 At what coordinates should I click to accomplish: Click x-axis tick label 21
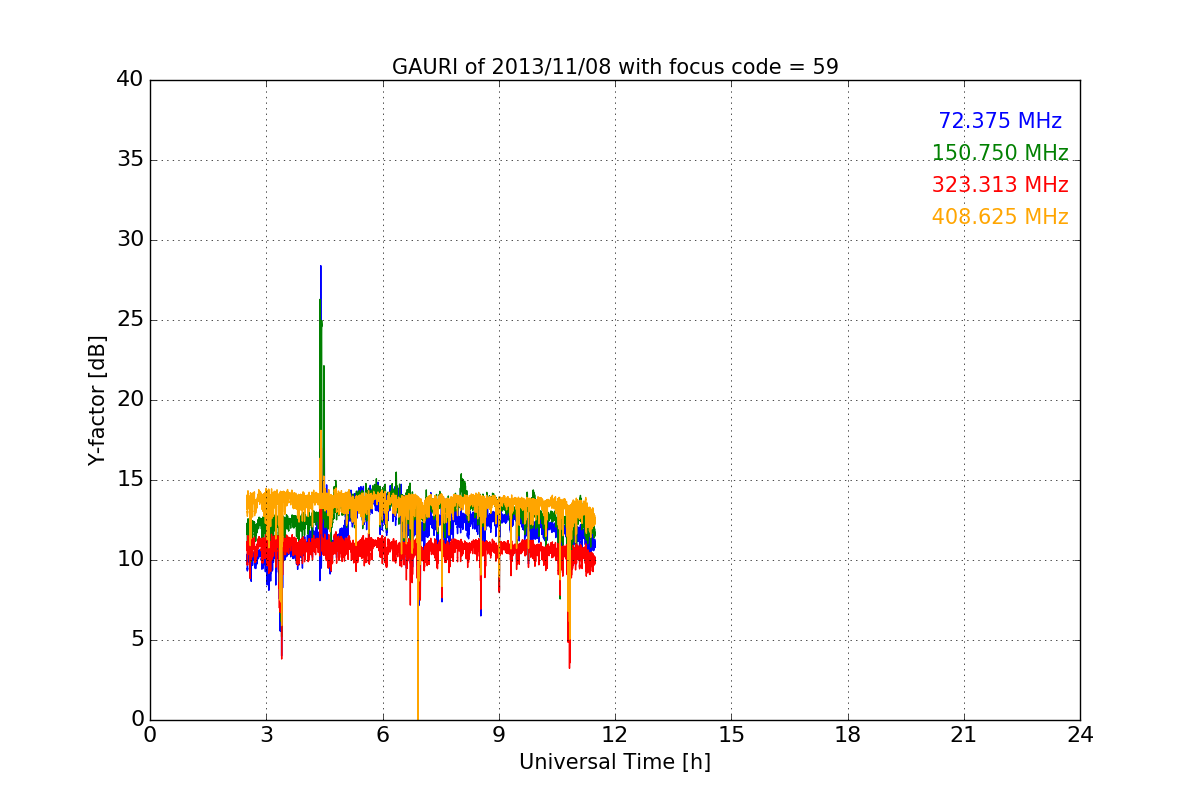pos(964,734)
